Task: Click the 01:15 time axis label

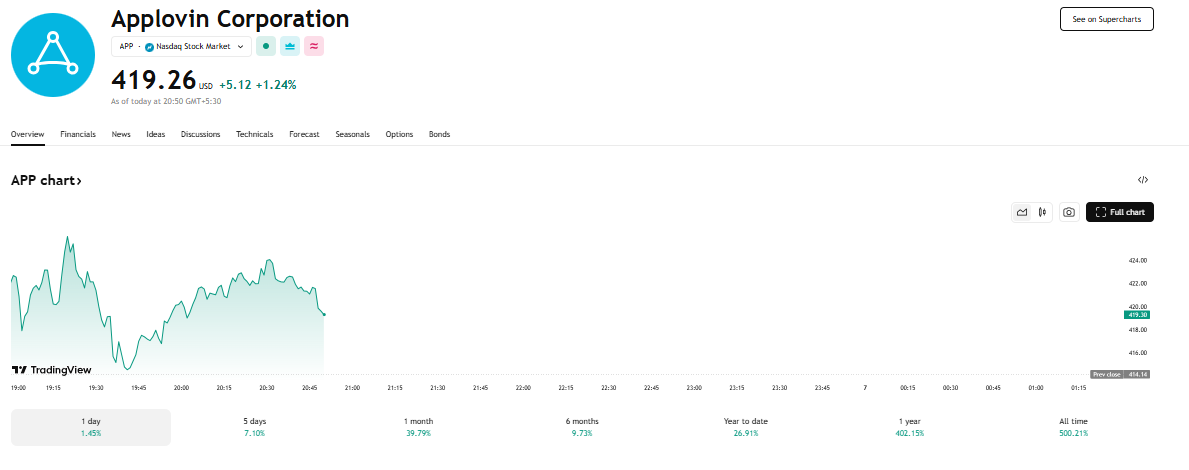Action: 1078,387
